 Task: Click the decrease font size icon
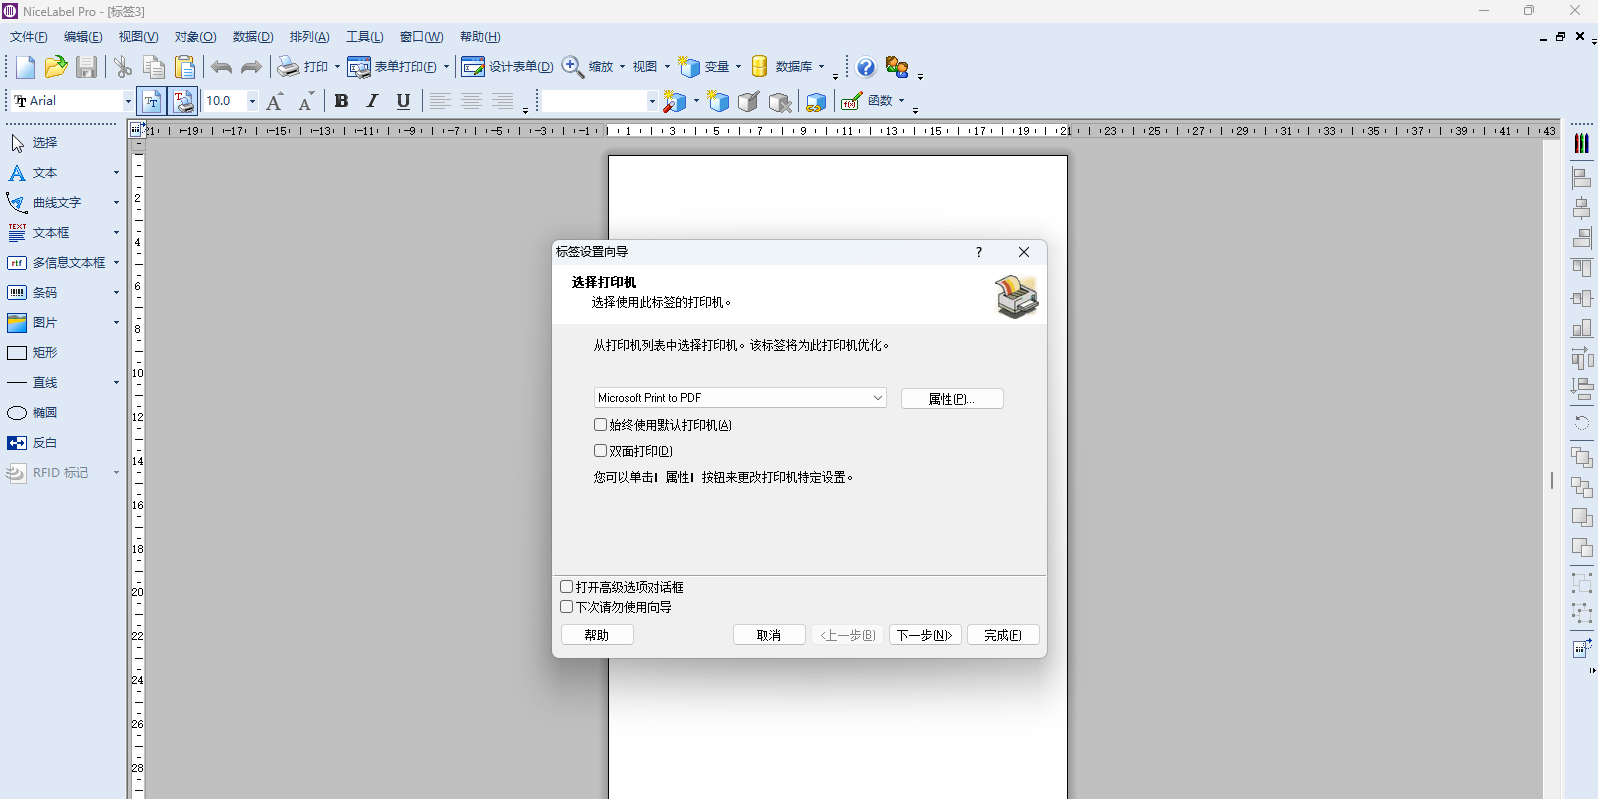(x=306, y=101)
